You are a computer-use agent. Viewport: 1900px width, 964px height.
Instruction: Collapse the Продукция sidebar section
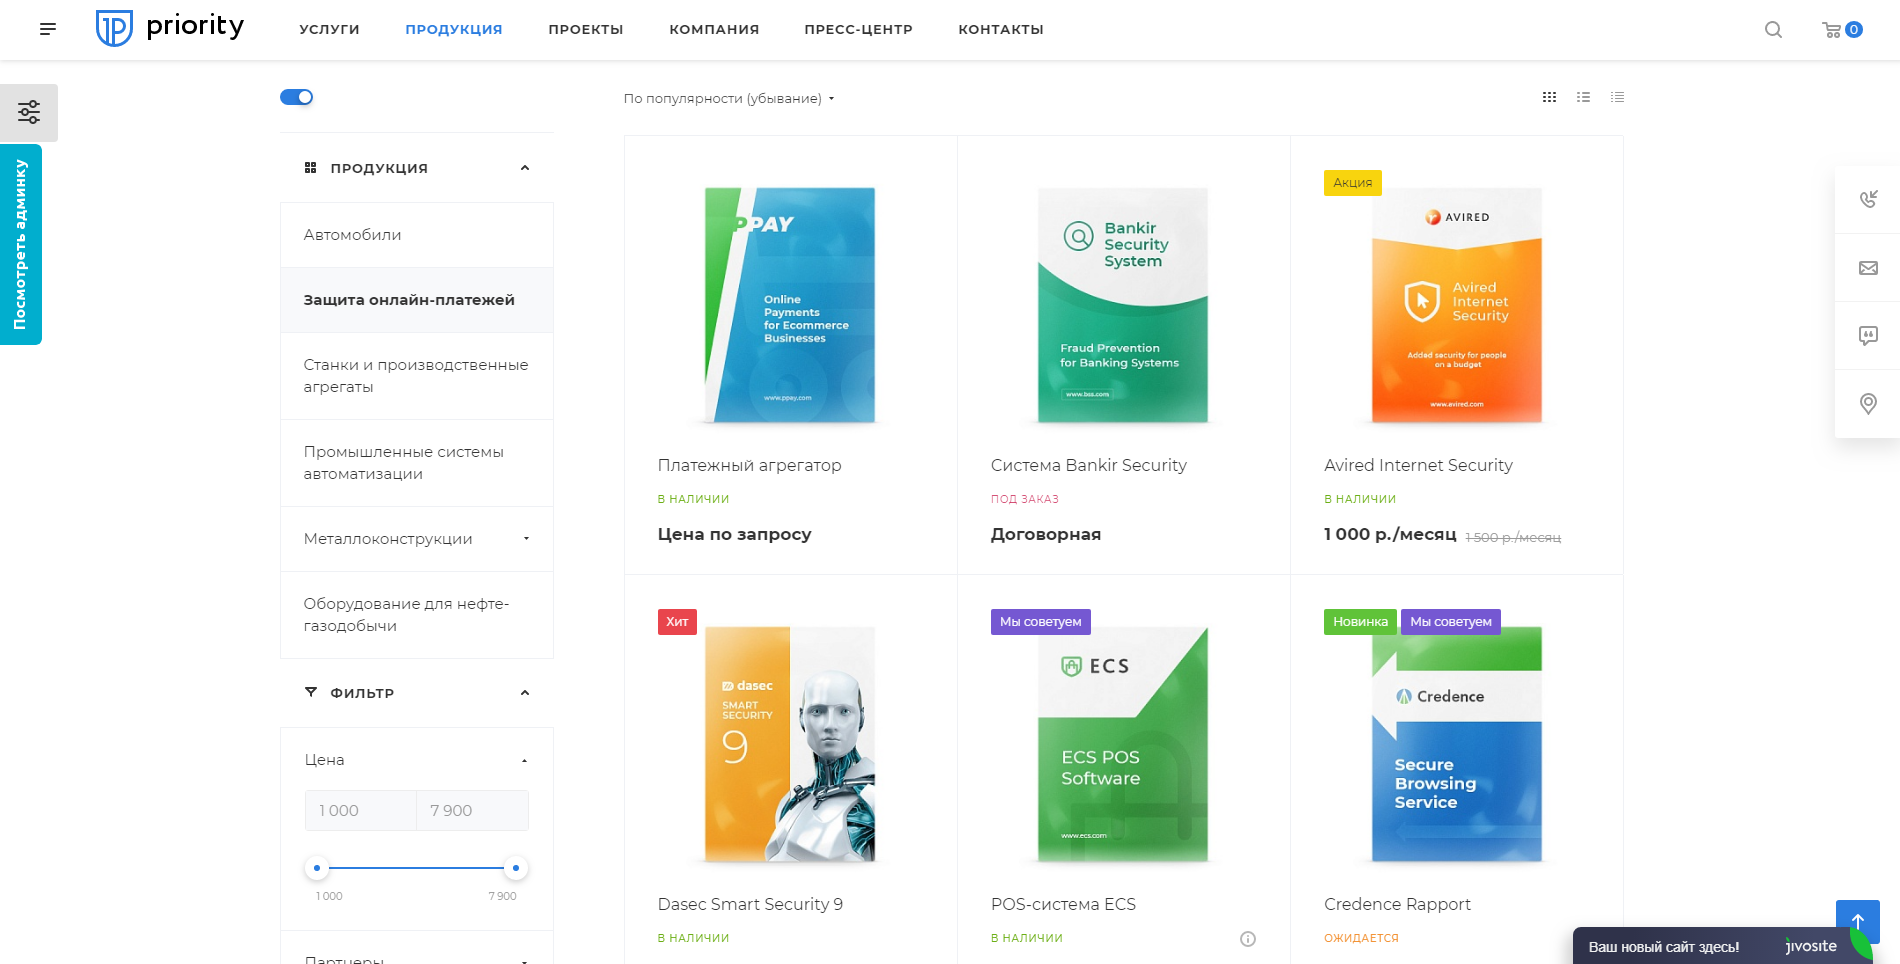tap(525, 168)
